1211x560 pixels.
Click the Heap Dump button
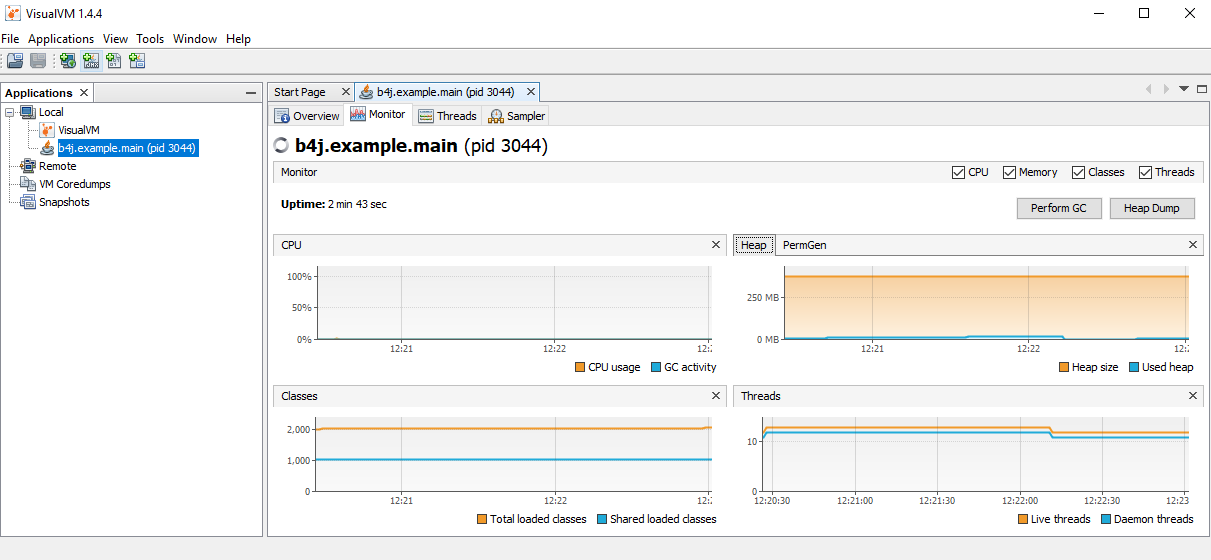click(x=1152, y=208)
